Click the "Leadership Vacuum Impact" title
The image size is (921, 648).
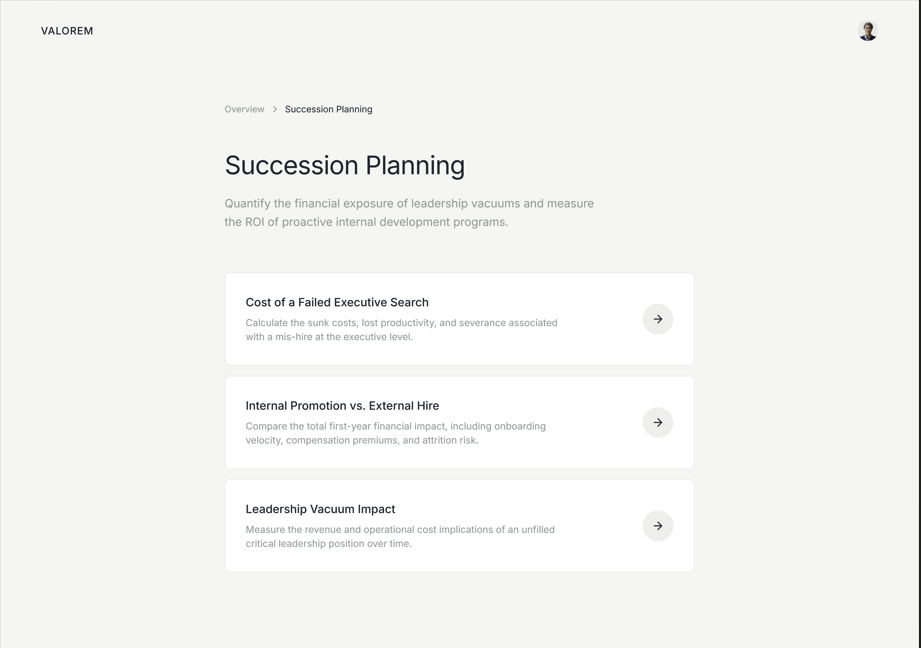[320, 509]
